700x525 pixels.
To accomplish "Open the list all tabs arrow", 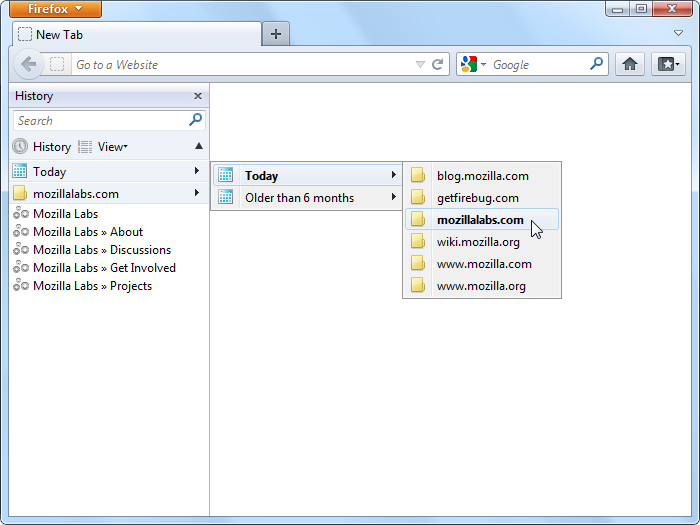I will pyautogui.click(x=678, y=33).
